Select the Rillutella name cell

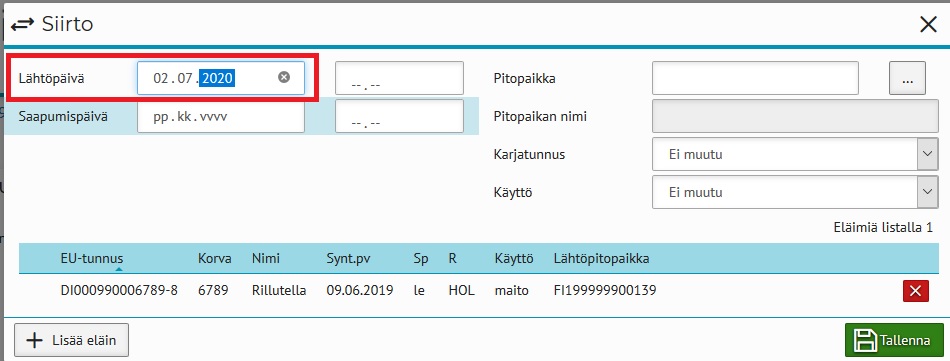click(279, 291)
